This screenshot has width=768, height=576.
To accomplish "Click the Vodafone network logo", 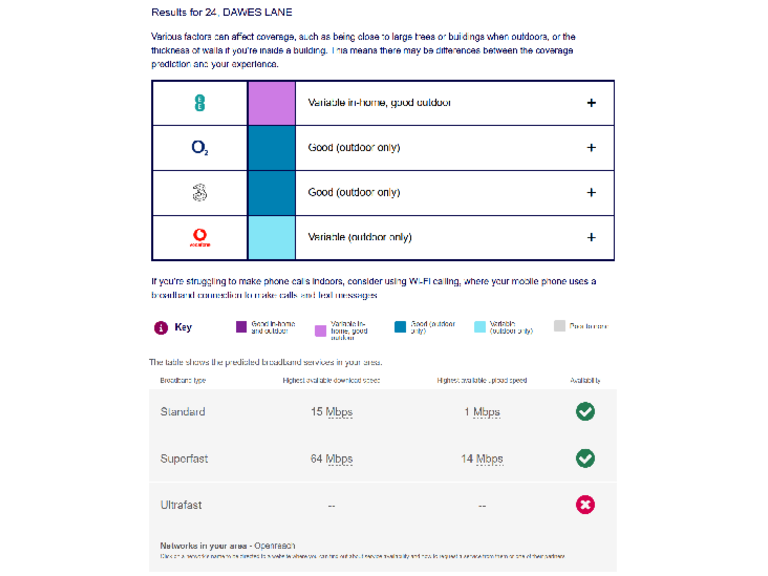I will [x=200, y=238].
